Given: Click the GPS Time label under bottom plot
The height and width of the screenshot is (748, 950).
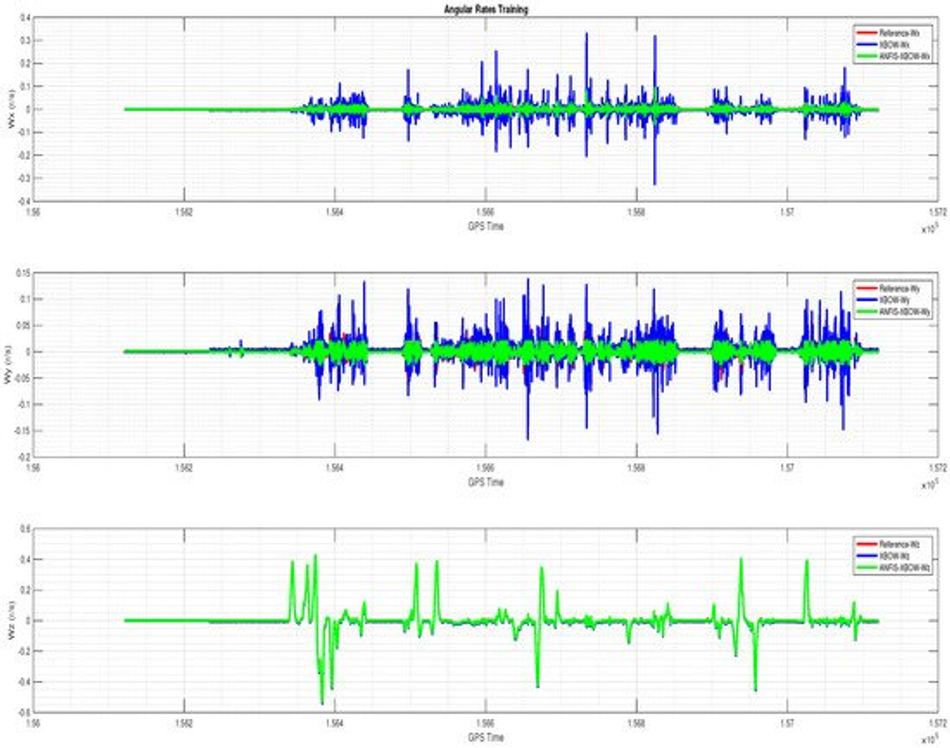Looking at the screenshot, I should (x=486, y=738).
